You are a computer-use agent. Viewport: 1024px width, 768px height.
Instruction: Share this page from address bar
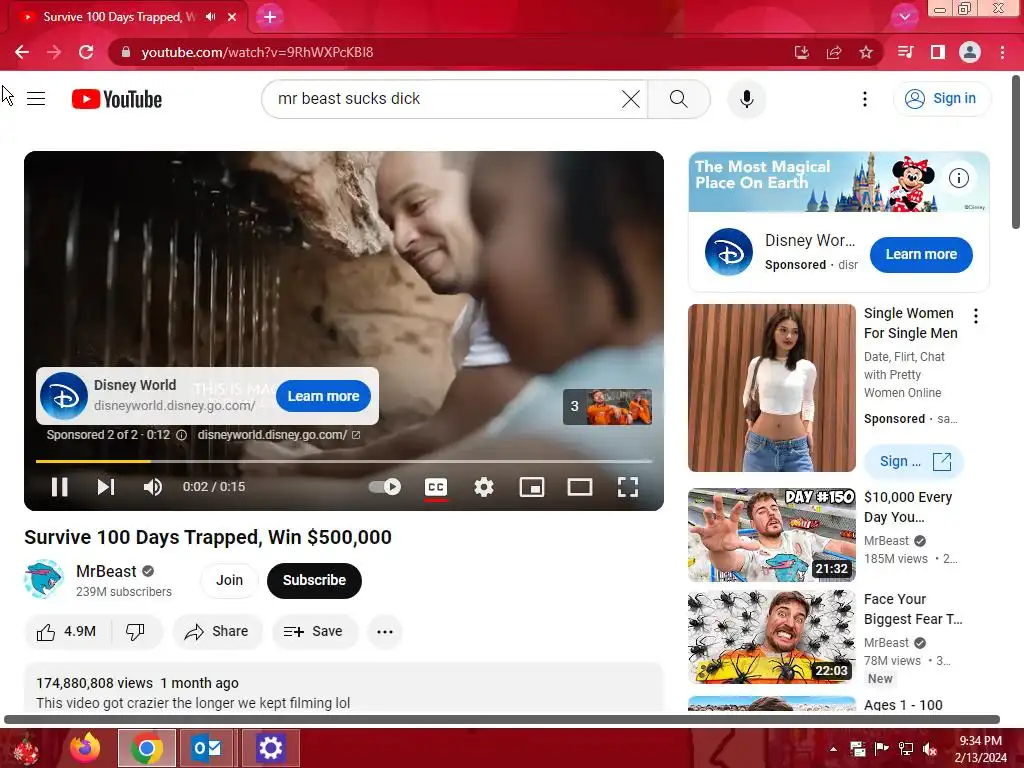[x=834, y=52]
